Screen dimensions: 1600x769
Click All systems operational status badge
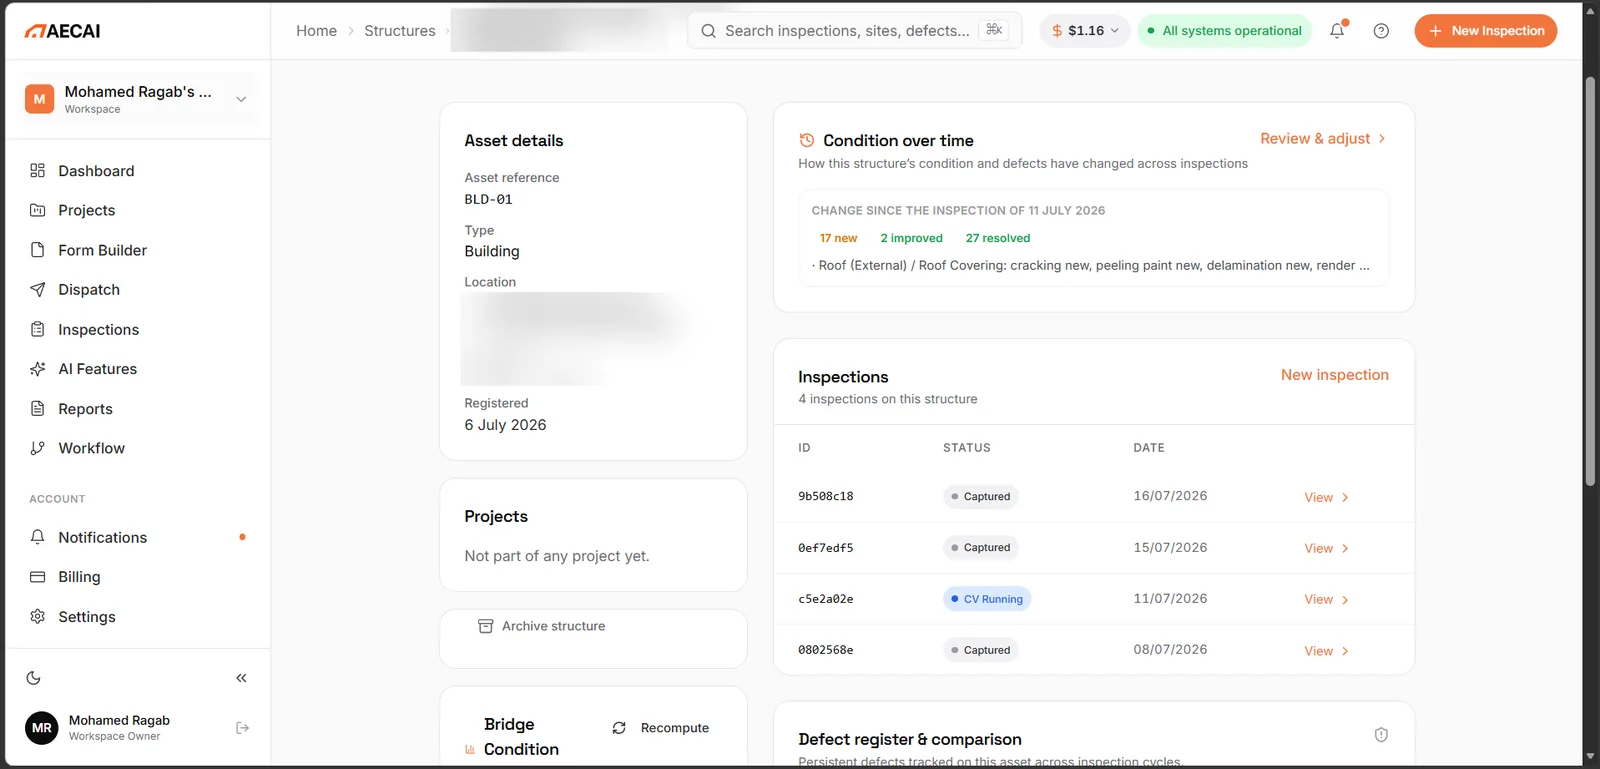(1224, 31)
